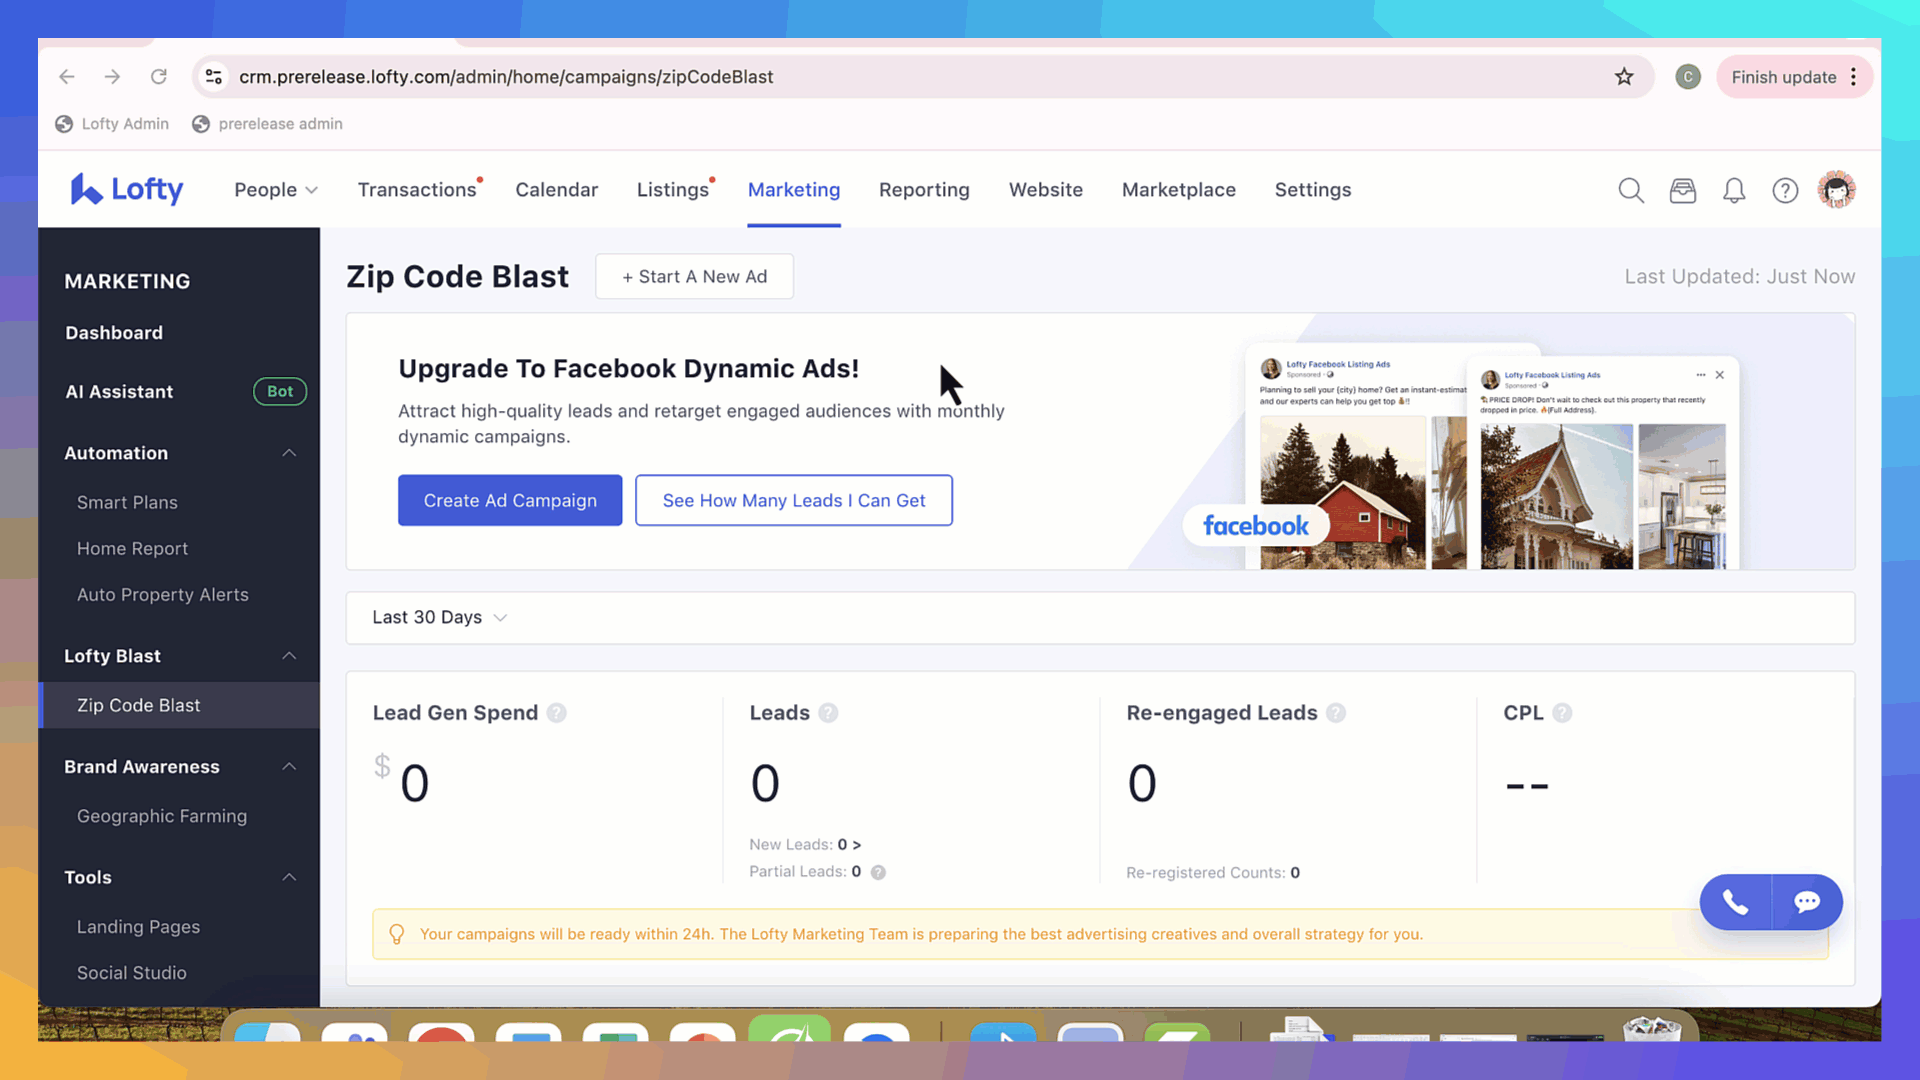Viewport: 1920px width, 1080px height.
Task: Open Landing Pages in sidebar
Action: (138, 927)
